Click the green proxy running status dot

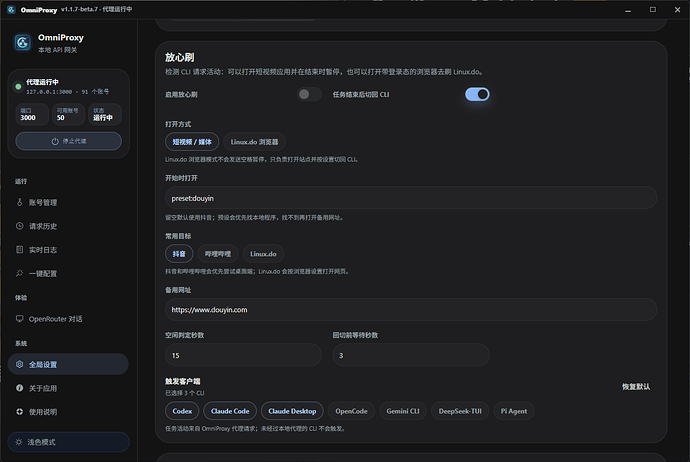pos(18,87)
